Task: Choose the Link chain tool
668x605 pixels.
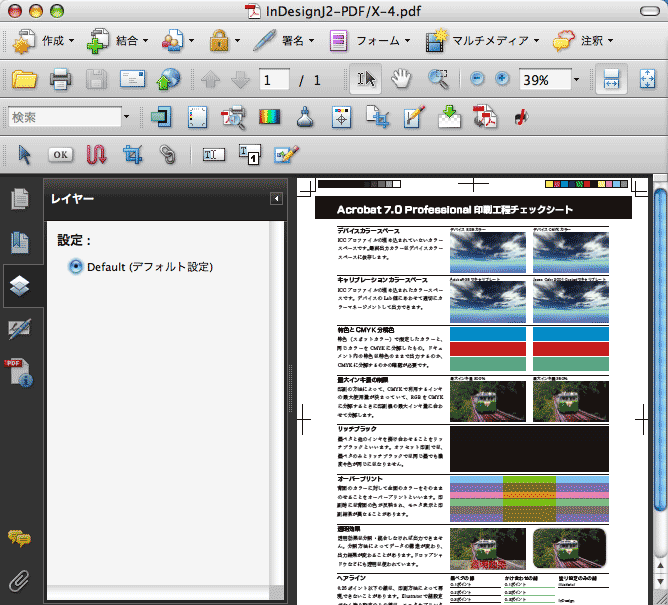Action: pos(168,155)
